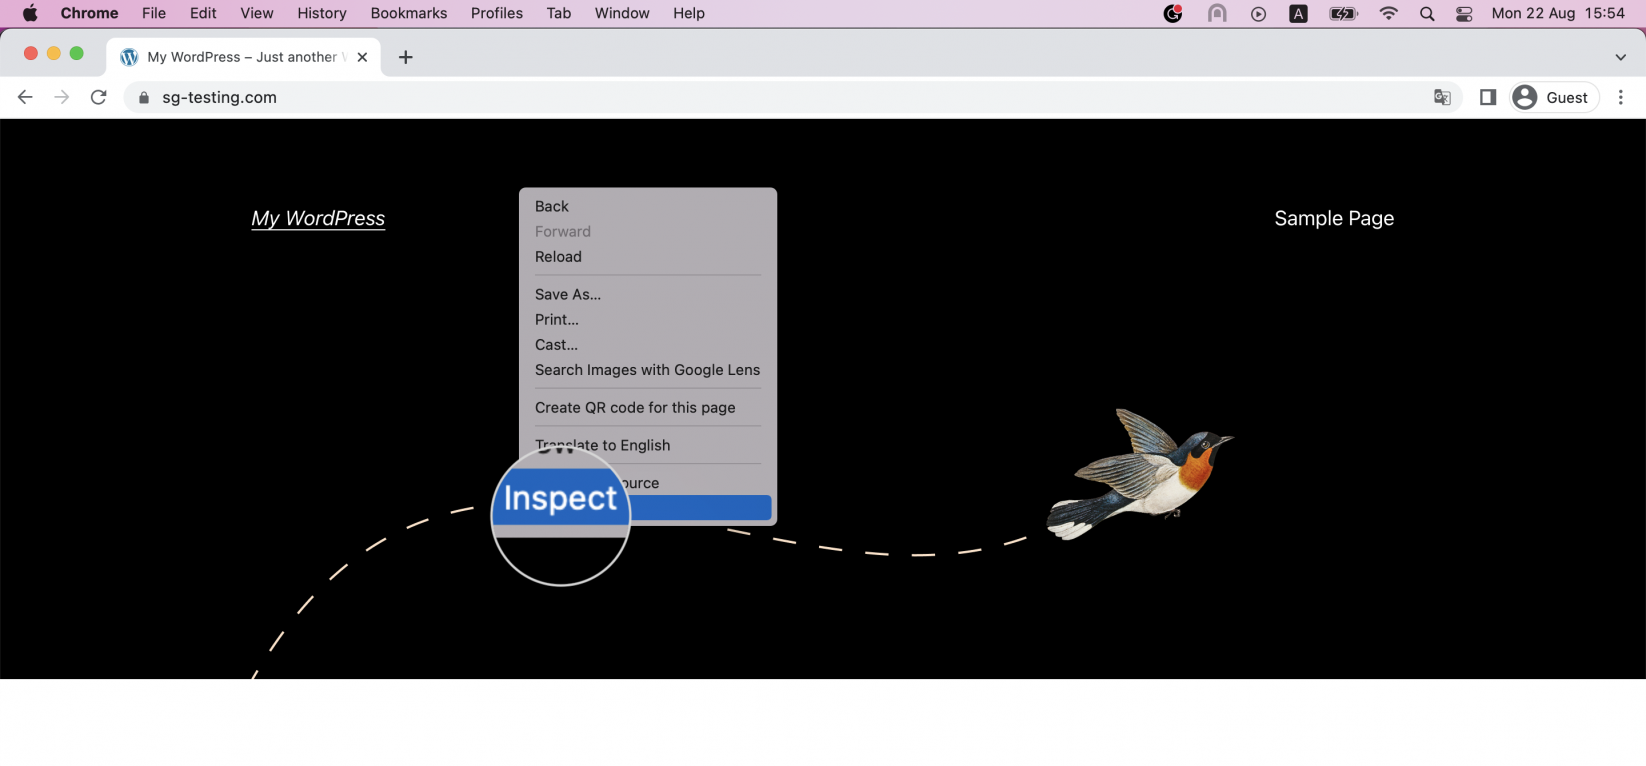The image size is (1646, 766).
Task: Click the keyboard input source icon
Action: pyautogui.click(x=1298, y=13)
